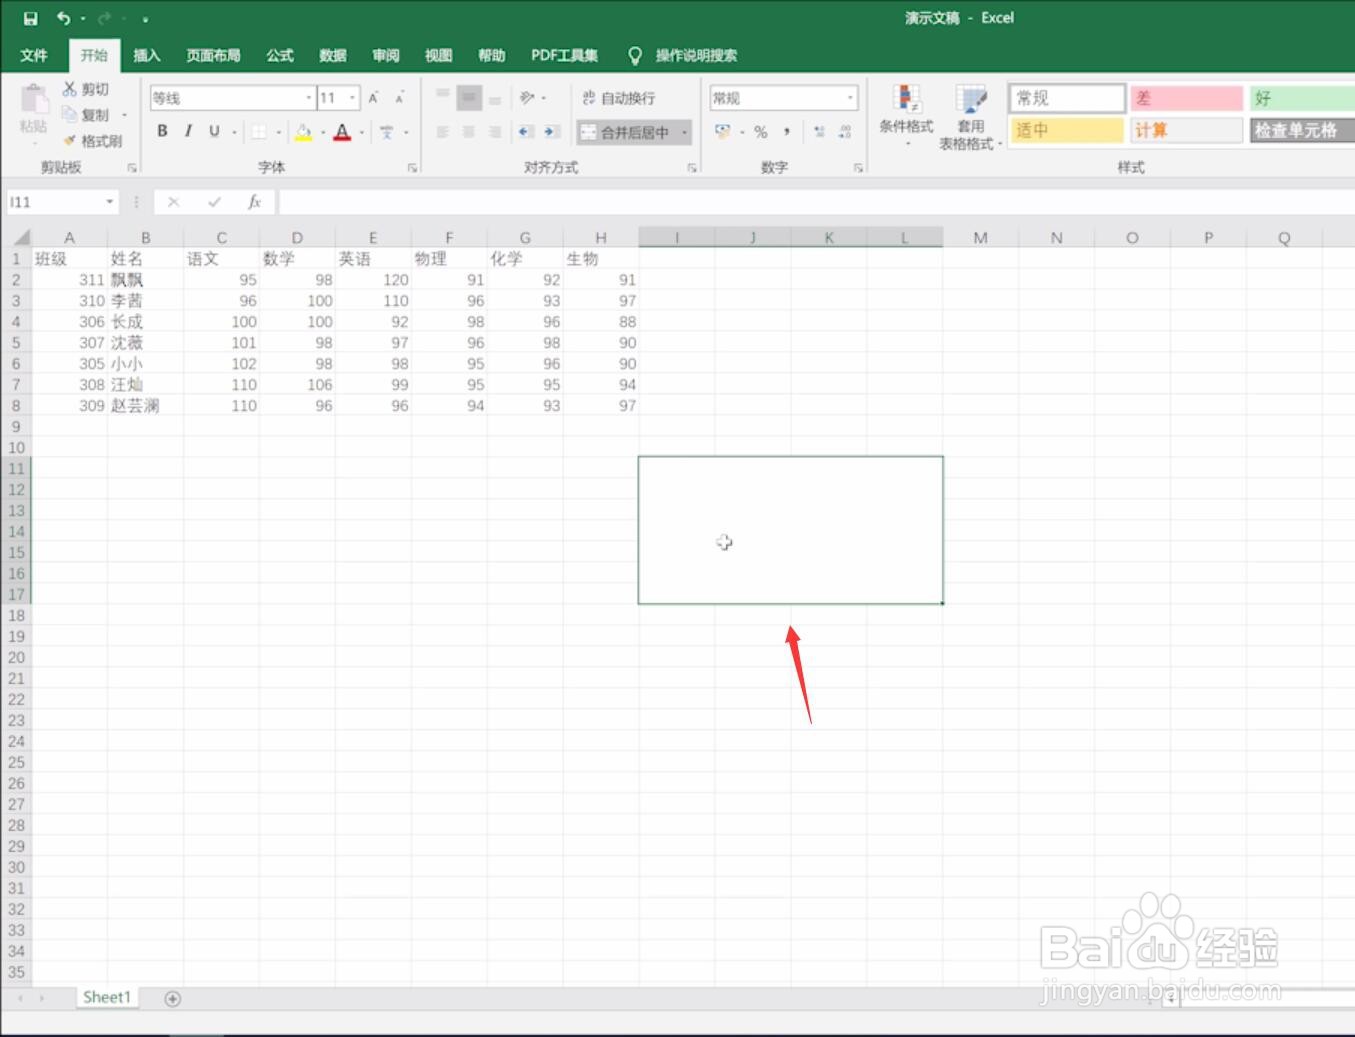This screenshot has width=1355, height=1037.
Task: Open number format dropdown (常规)
Action: point(850,98)
